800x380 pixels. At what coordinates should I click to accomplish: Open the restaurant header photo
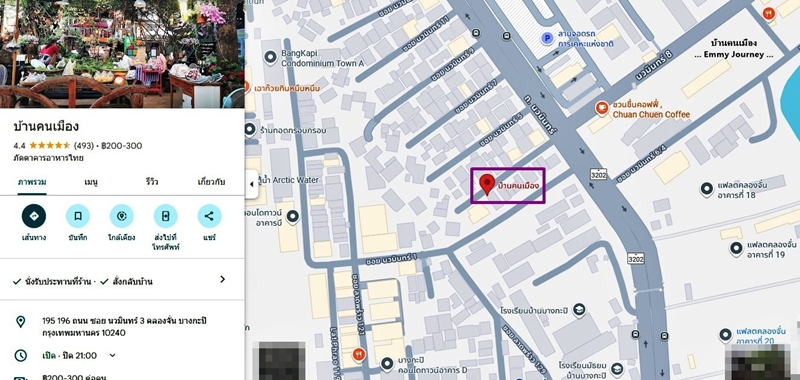point(122,54)
